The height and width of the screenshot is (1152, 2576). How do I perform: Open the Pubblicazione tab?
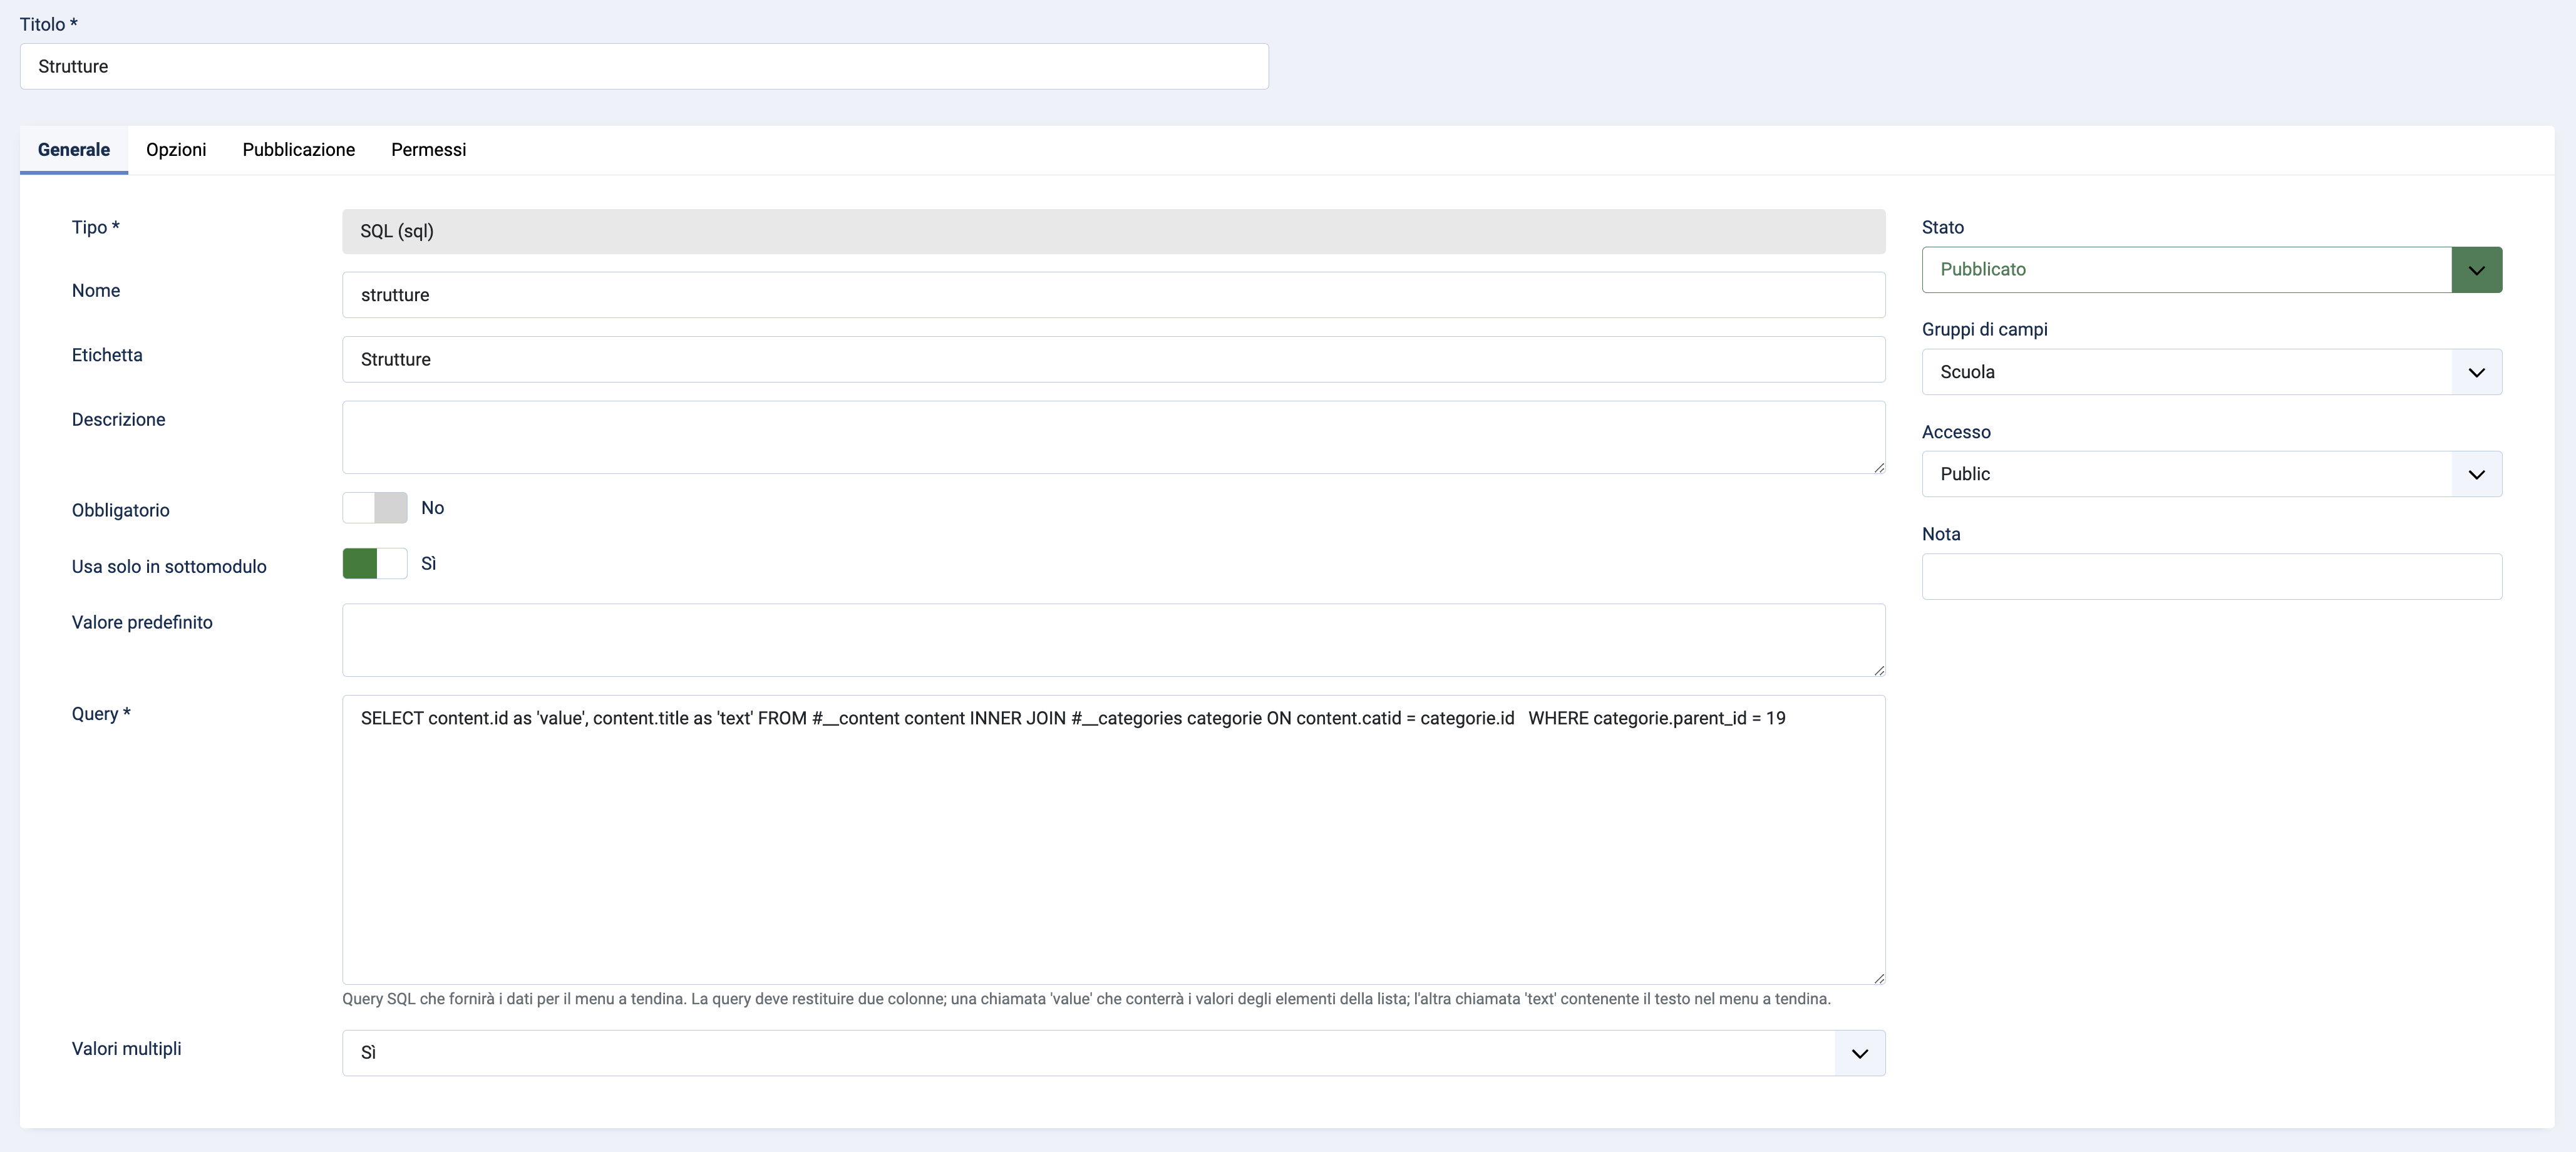pyautogui.click(x=298, y=150)
